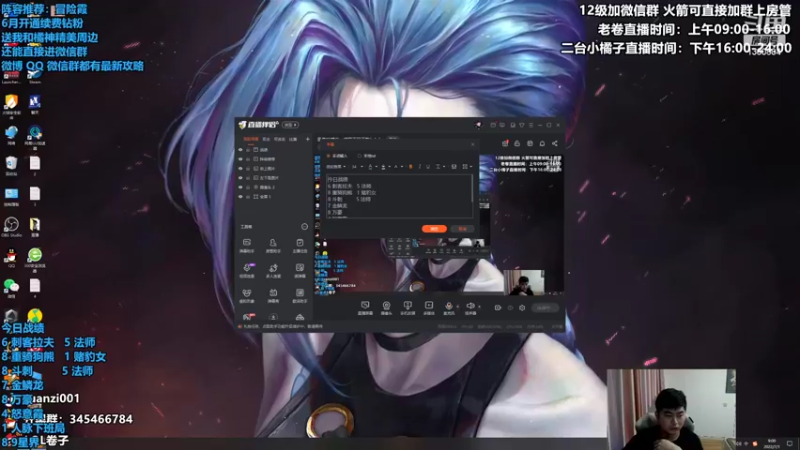The image size is (800, 450).
Task: Open the 多人连麦 tool in toolbox
Action: [x=273, y=270]
